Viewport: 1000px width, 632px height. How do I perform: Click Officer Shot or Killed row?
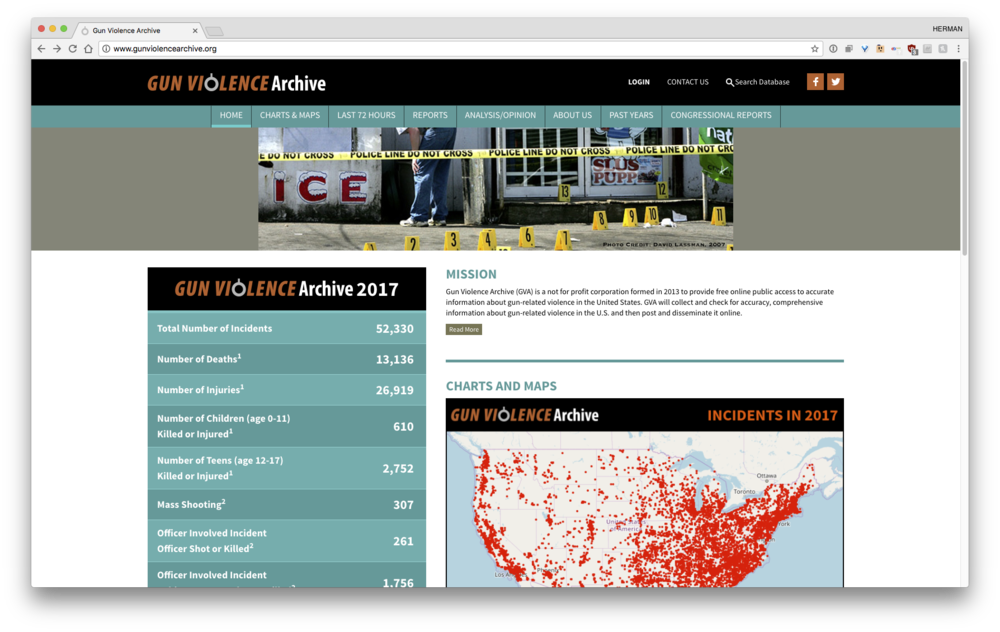pyautogui.click(x=286, y=541)
